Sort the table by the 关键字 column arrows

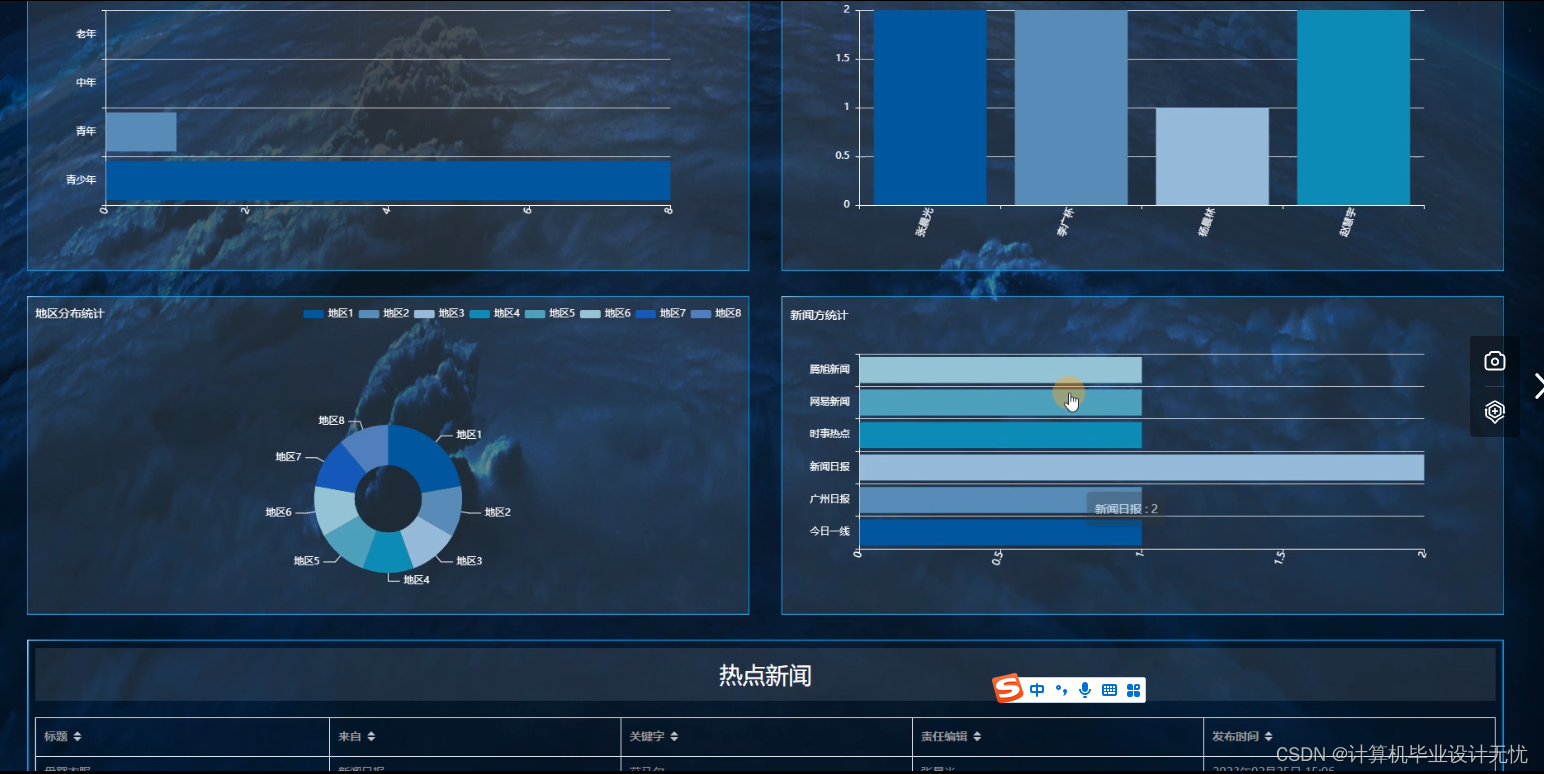[674, 737]
